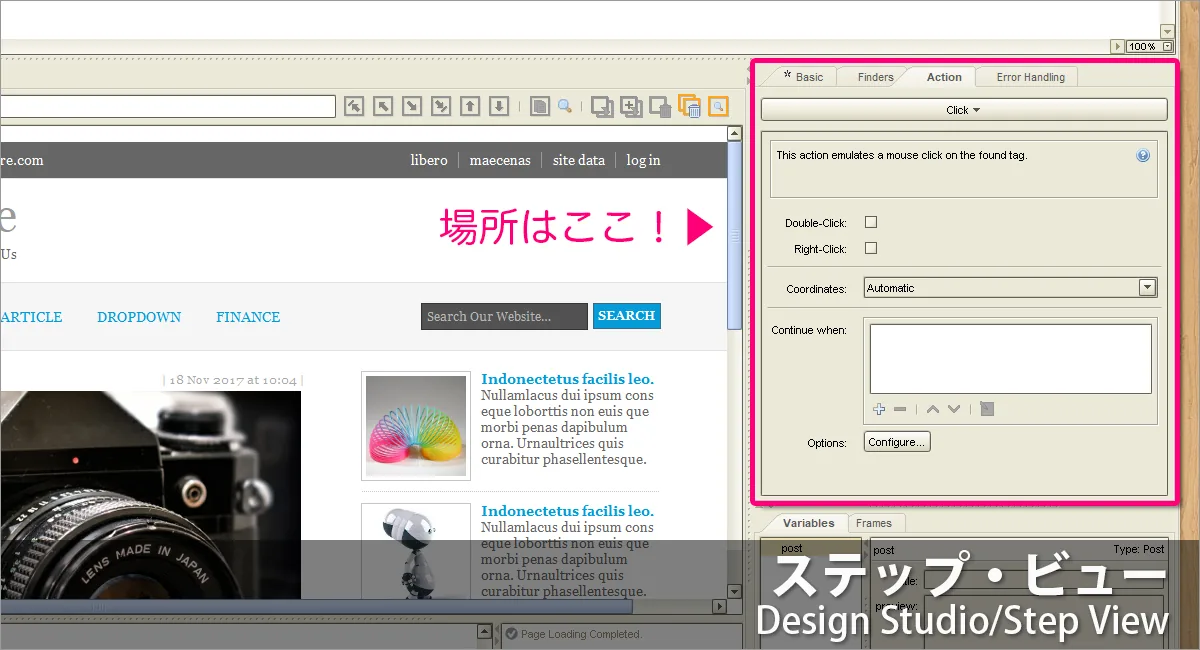Click the single up-left arrow toolbar icon
The width and height of the screenshot is (1200, 650).
coord(383,106)
